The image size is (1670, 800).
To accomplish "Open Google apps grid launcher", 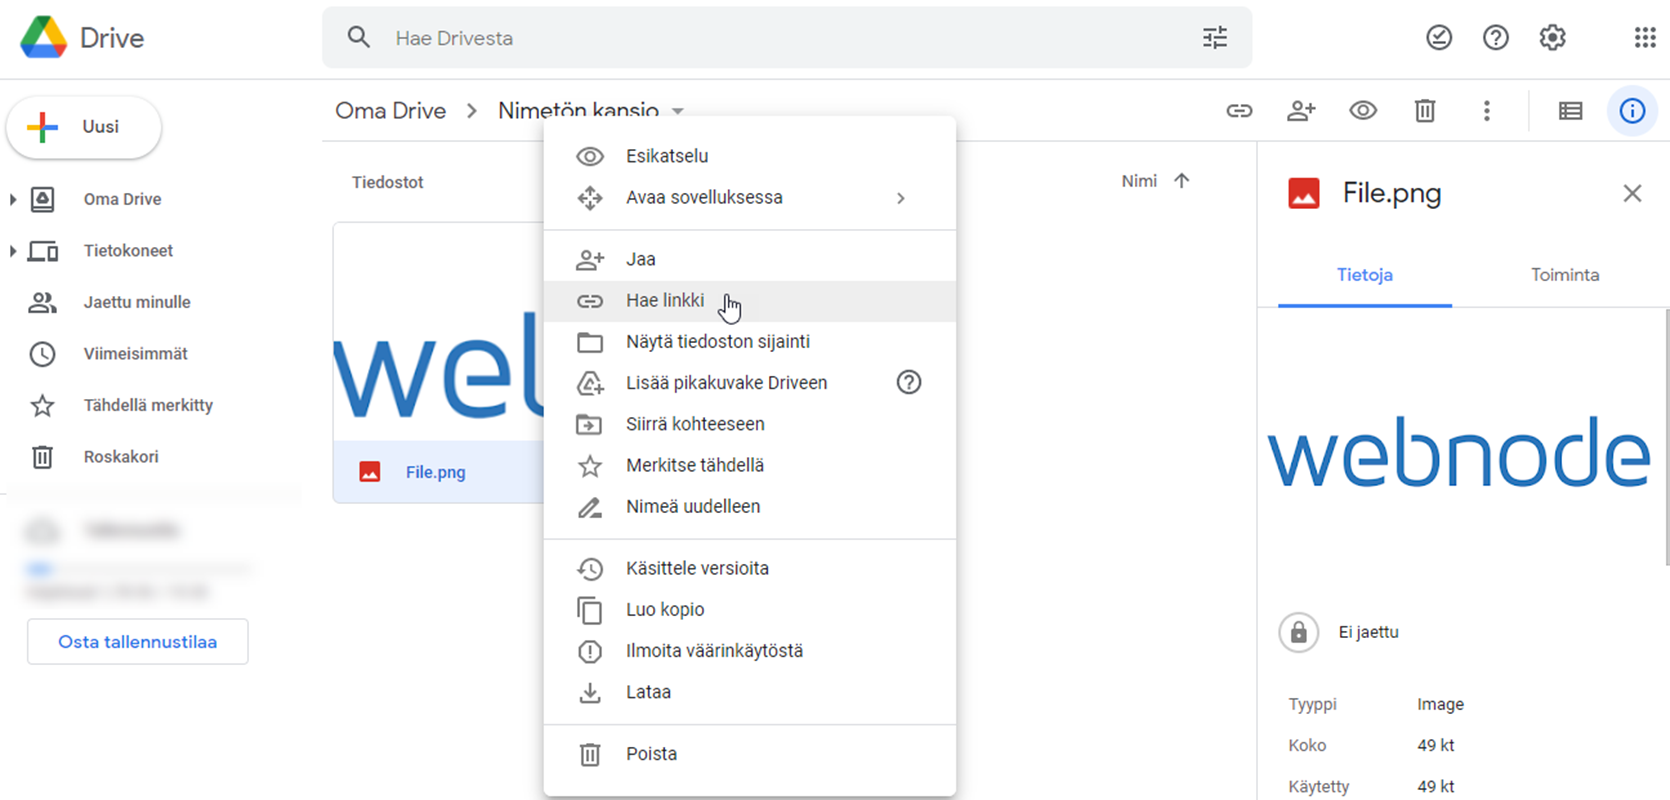I will click(1644, 38).
